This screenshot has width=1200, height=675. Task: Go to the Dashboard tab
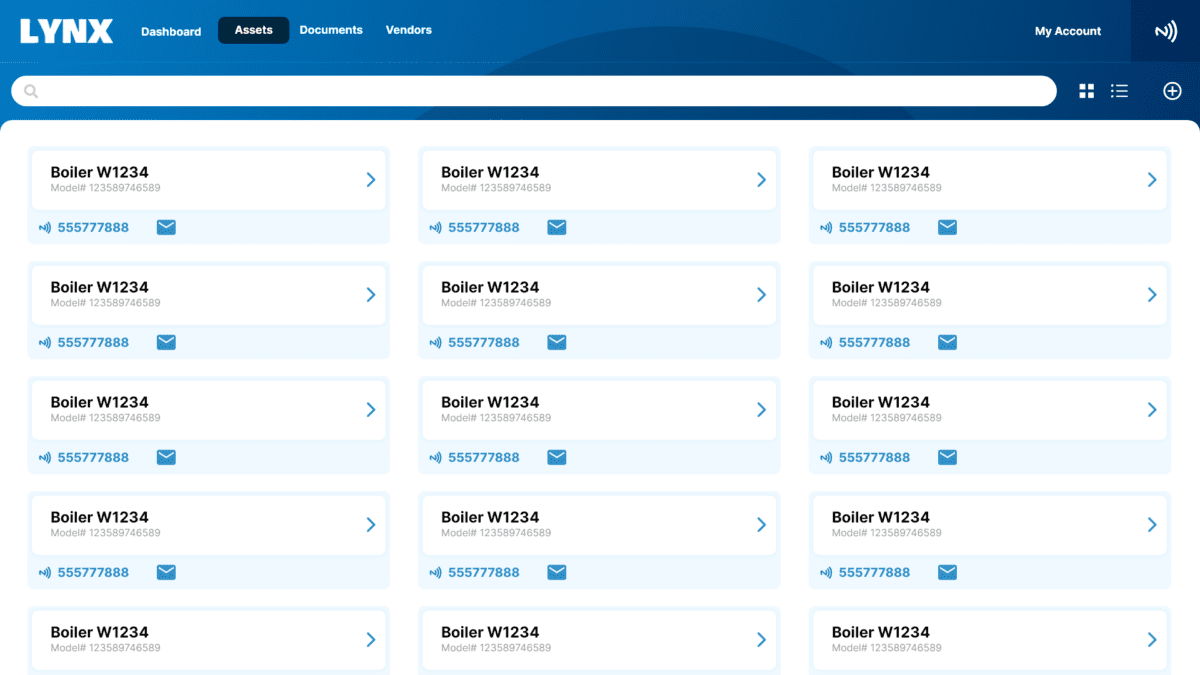pyautogui.click(x=171, y=31)
